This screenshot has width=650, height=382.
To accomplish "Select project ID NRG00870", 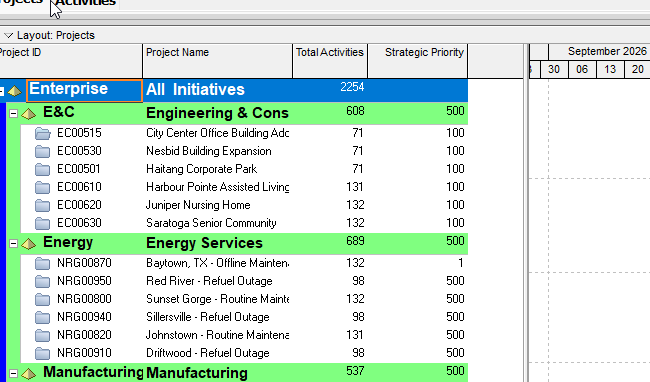I will point(84,263).
